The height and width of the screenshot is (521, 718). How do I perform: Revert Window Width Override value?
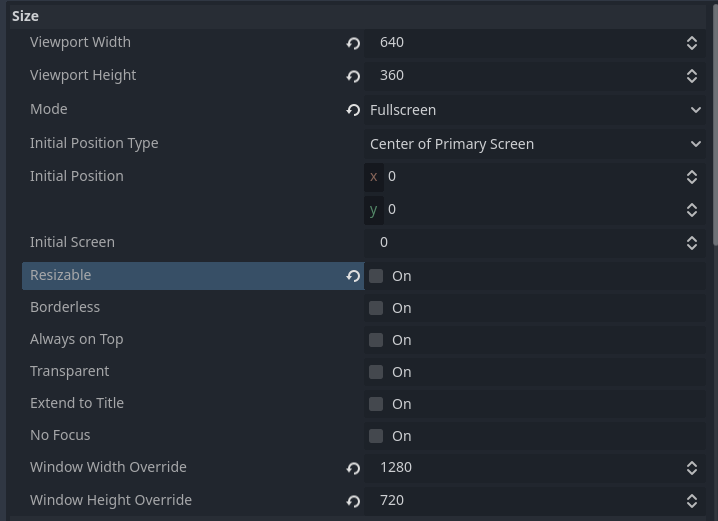point(353,468)
